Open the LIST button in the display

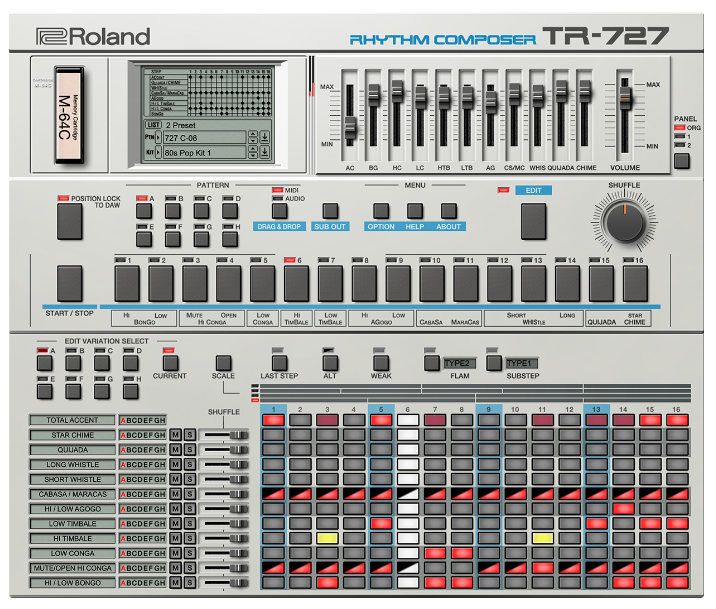153,125
